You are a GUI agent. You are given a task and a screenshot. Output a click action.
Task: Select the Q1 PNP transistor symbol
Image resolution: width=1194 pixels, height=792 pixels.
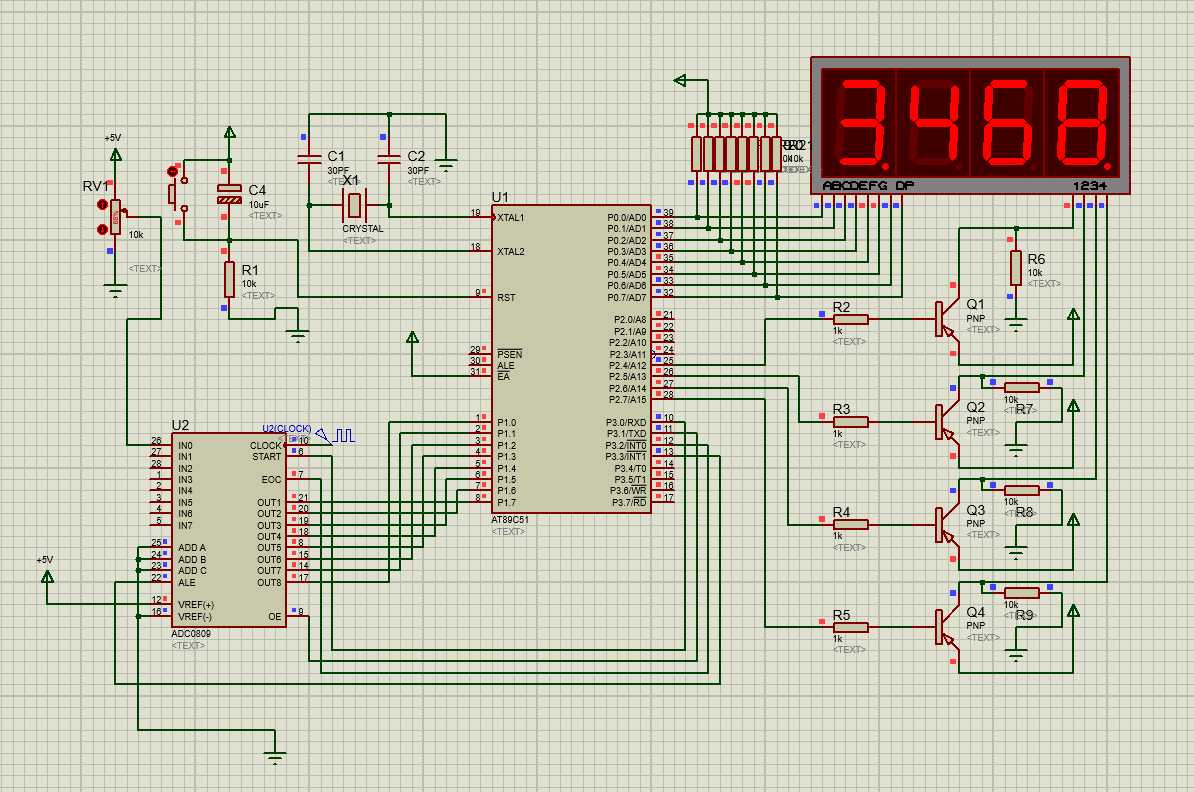click(x=946, y=319)
